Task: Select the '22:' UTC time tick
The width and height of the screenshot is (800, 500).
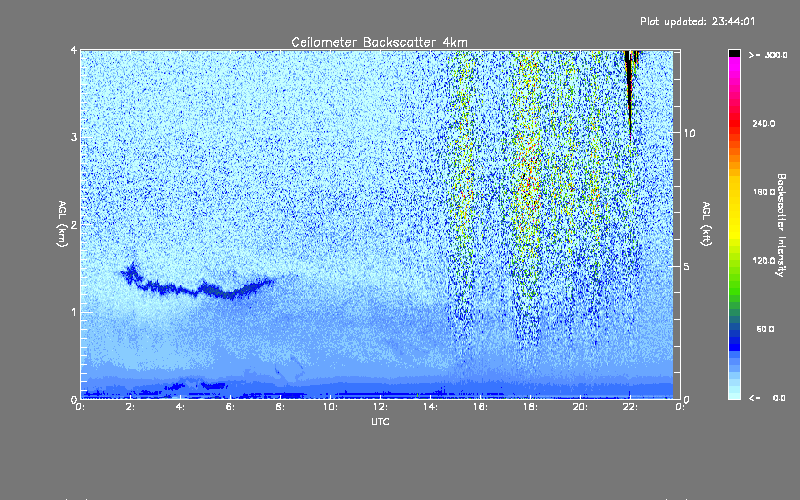Action: (631, 407)
